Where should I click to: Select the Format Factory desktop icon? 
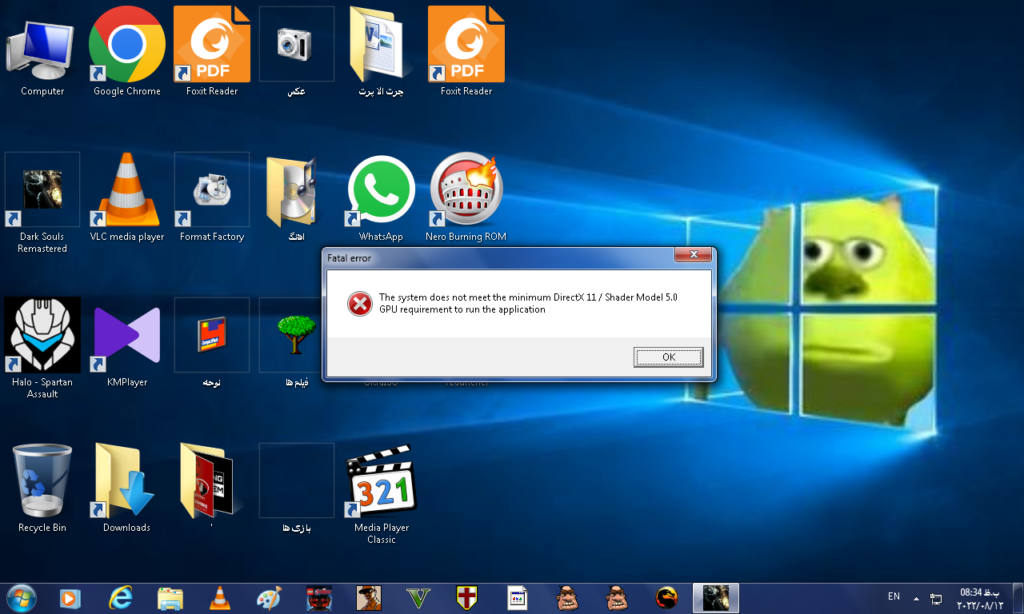pos(212,192)
